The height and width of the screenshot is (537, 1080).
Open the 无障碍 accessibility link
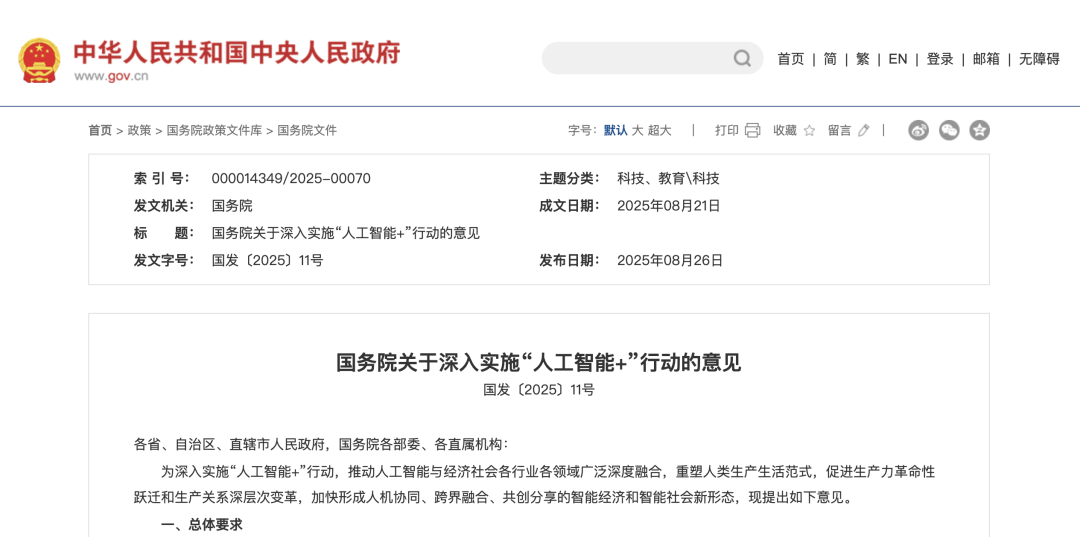click(x=1039, y=59)
